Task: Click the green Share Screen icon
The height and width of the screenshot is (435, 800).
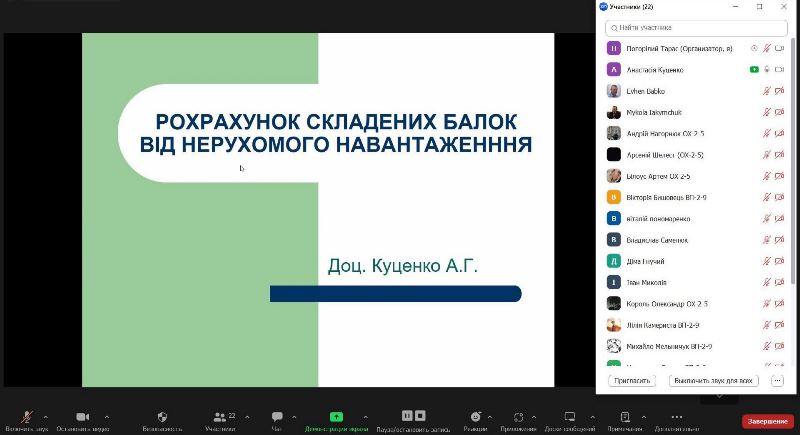Action: 336,417
